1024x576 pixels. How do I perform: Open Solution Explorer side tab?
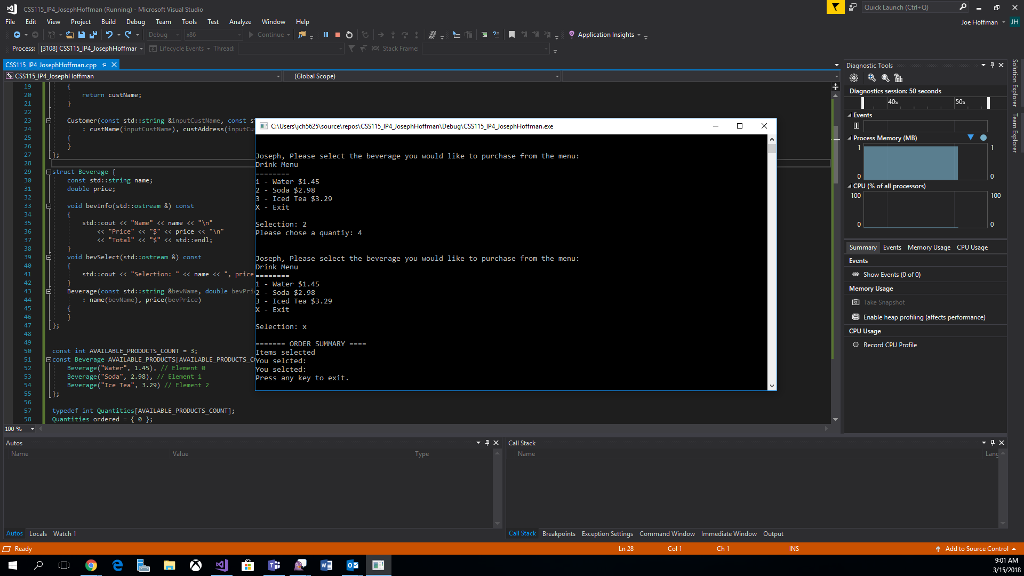coord(1015,83)
